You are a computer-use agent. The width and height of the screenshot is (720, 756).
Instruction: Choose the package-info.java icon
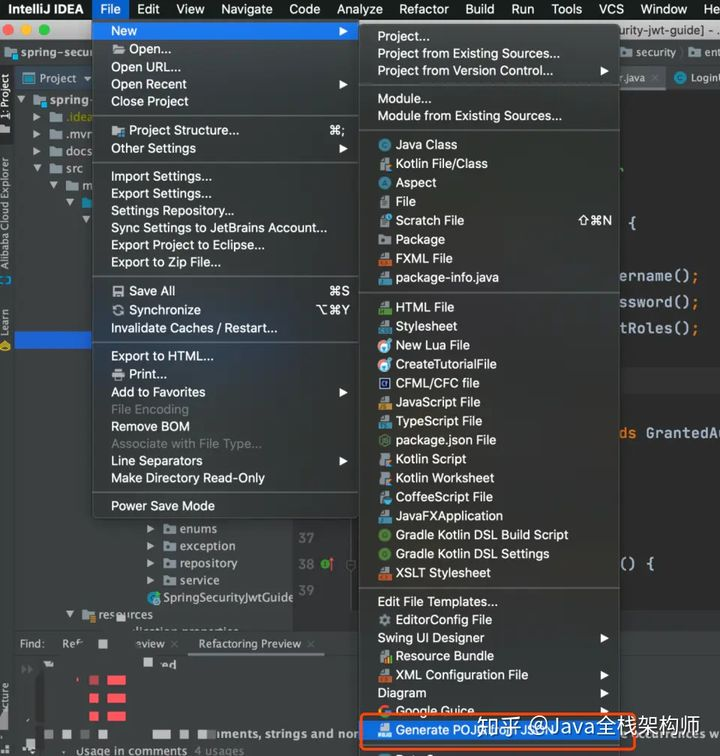[384, 278]
